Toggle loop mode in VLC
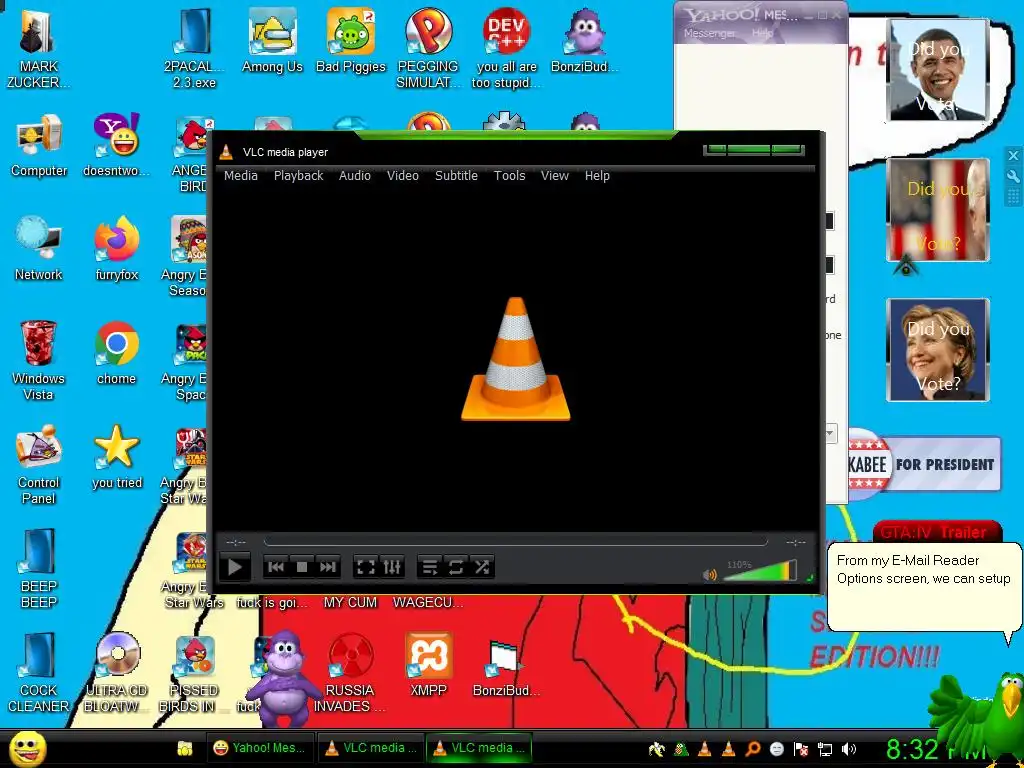The image size is (1024, 768). (x=456, y=567)
